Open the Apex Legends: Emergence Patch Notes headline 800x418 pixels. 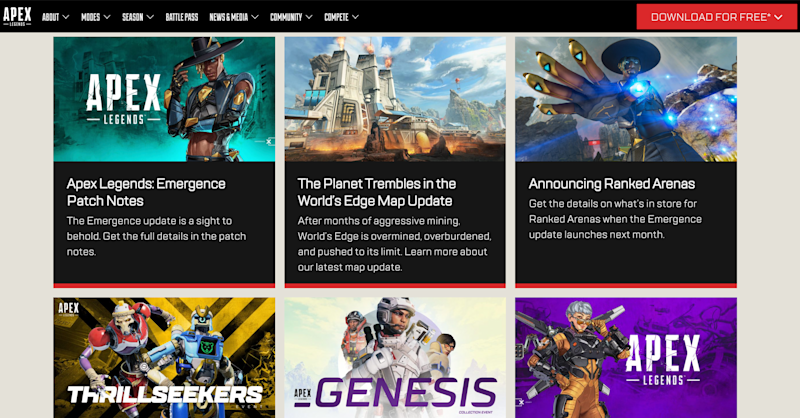pos(146,192)
